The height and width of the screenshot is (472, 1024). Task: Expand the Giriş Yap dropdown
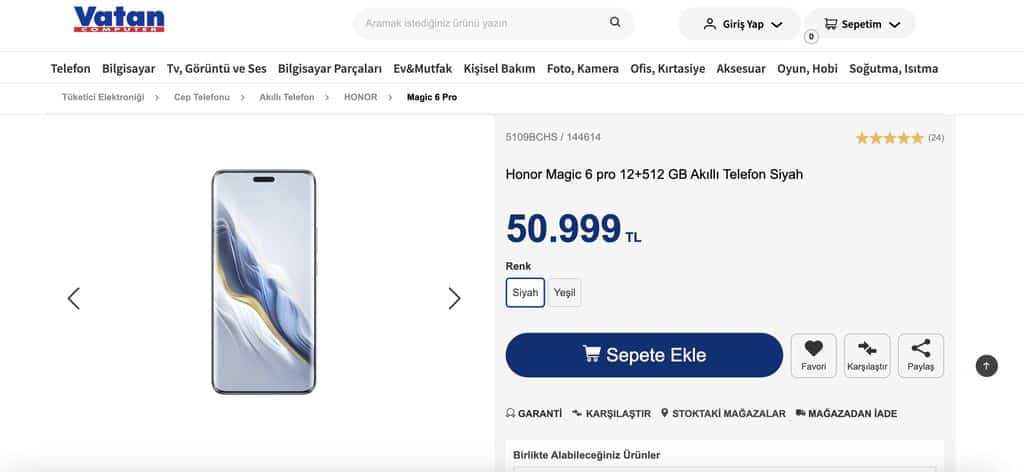[740, 24]
